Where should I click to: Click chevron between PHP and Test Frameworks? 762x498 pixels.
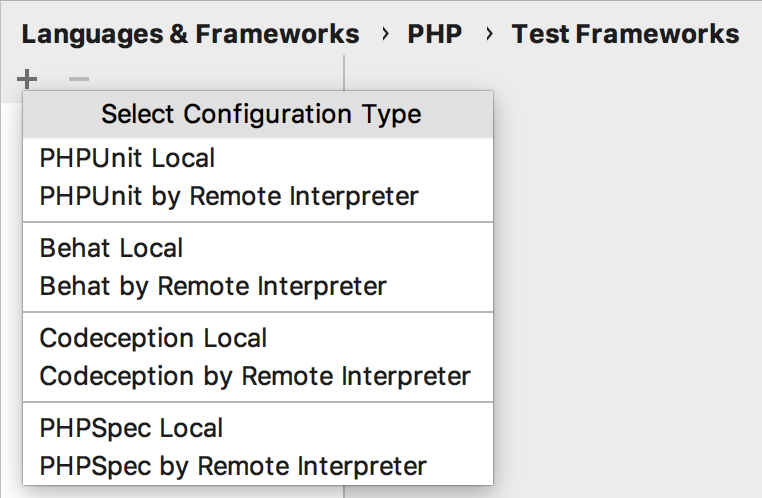pyautogui.click(x=489, y=34)
